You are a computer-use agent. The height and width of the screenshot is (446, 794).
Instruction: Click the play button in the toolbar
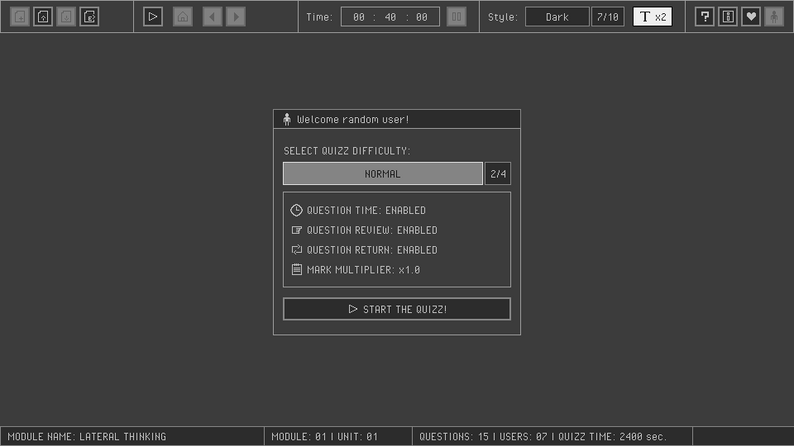152,17
